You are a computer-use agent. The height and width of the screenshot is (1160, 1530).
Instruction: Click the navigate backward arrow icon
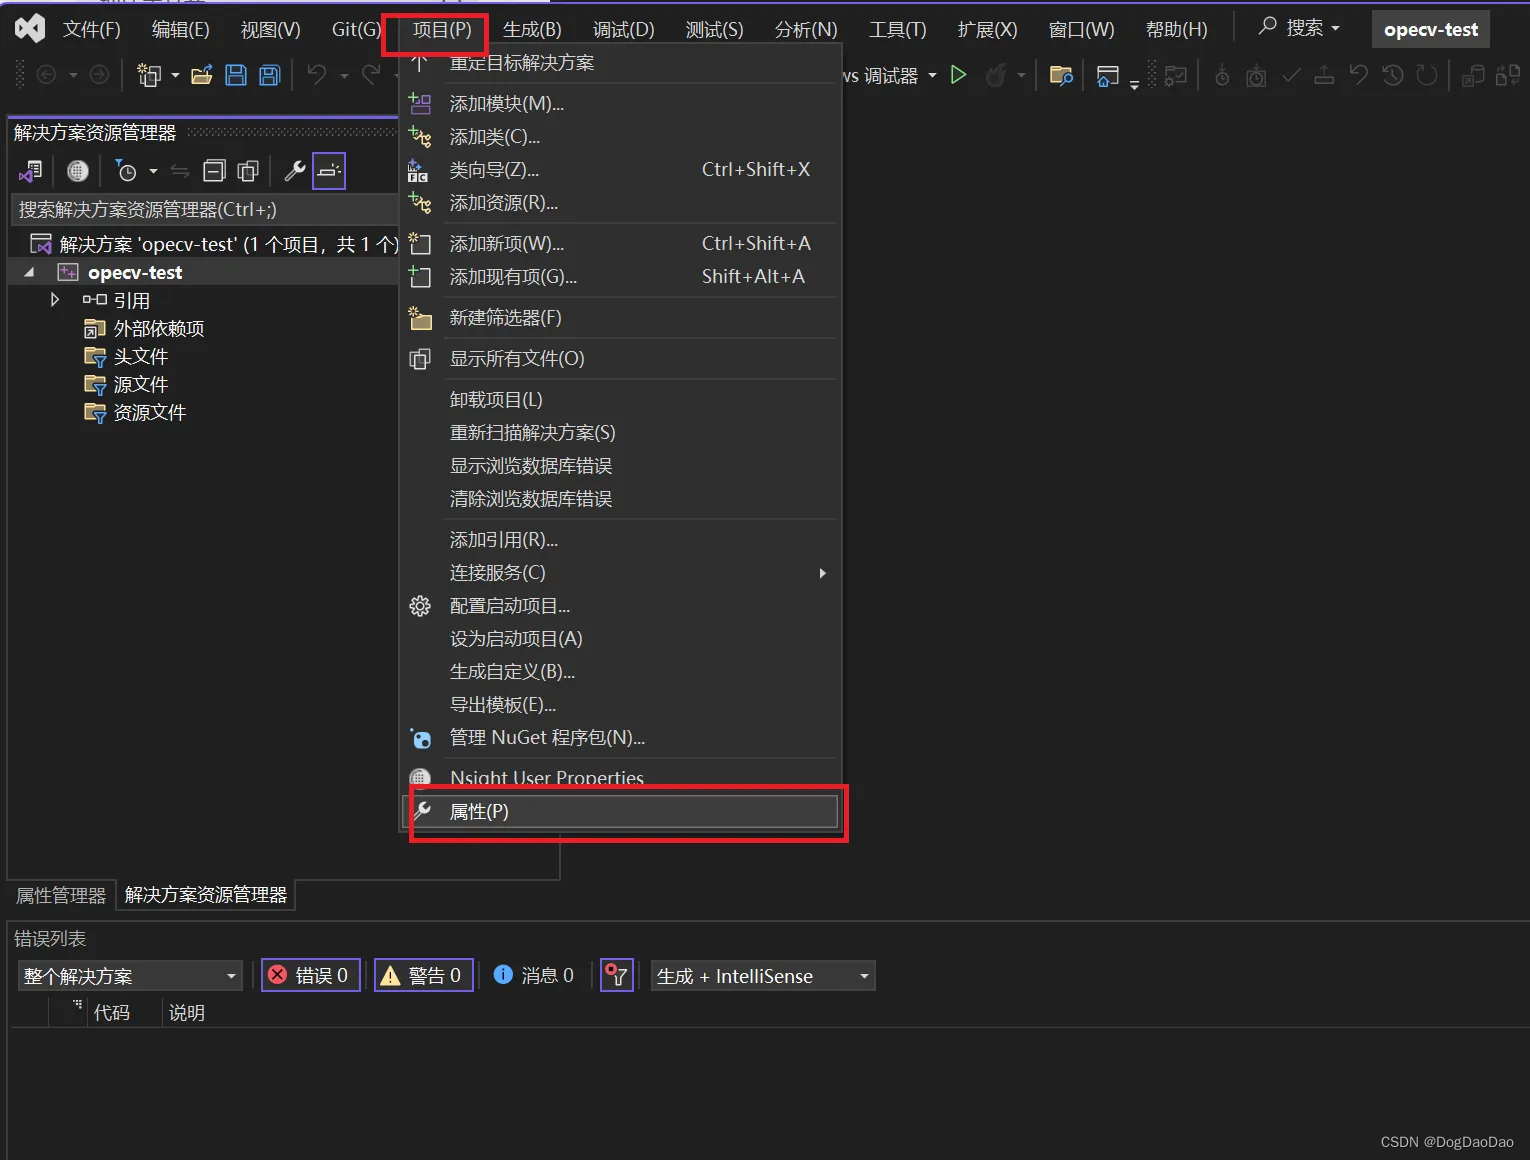[x=46, y=75]
